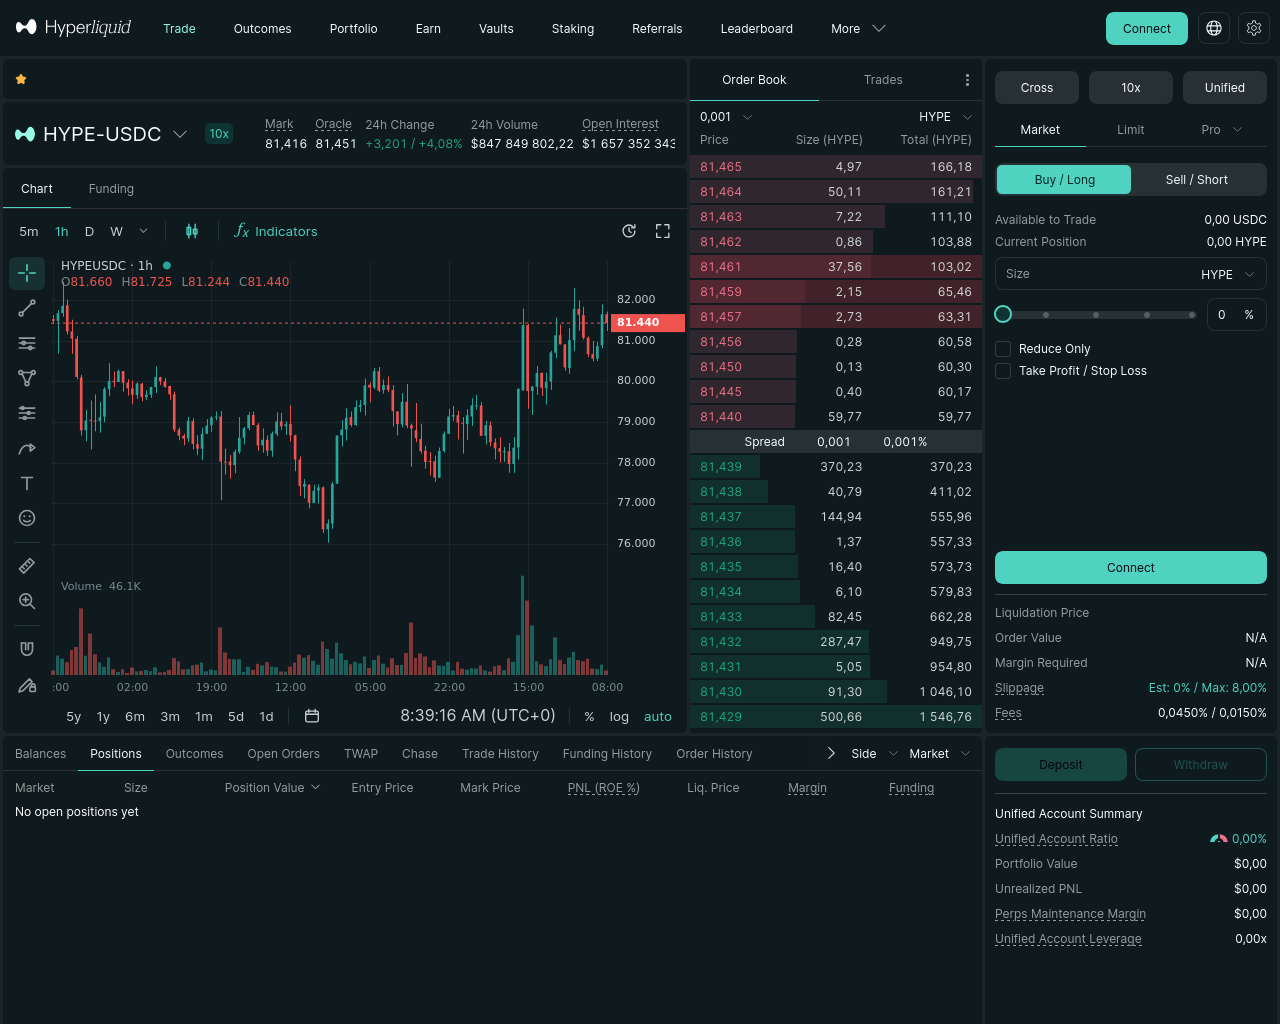Open the chart date range calendar
This screenshot has width=1280, height=1024.
312,716
